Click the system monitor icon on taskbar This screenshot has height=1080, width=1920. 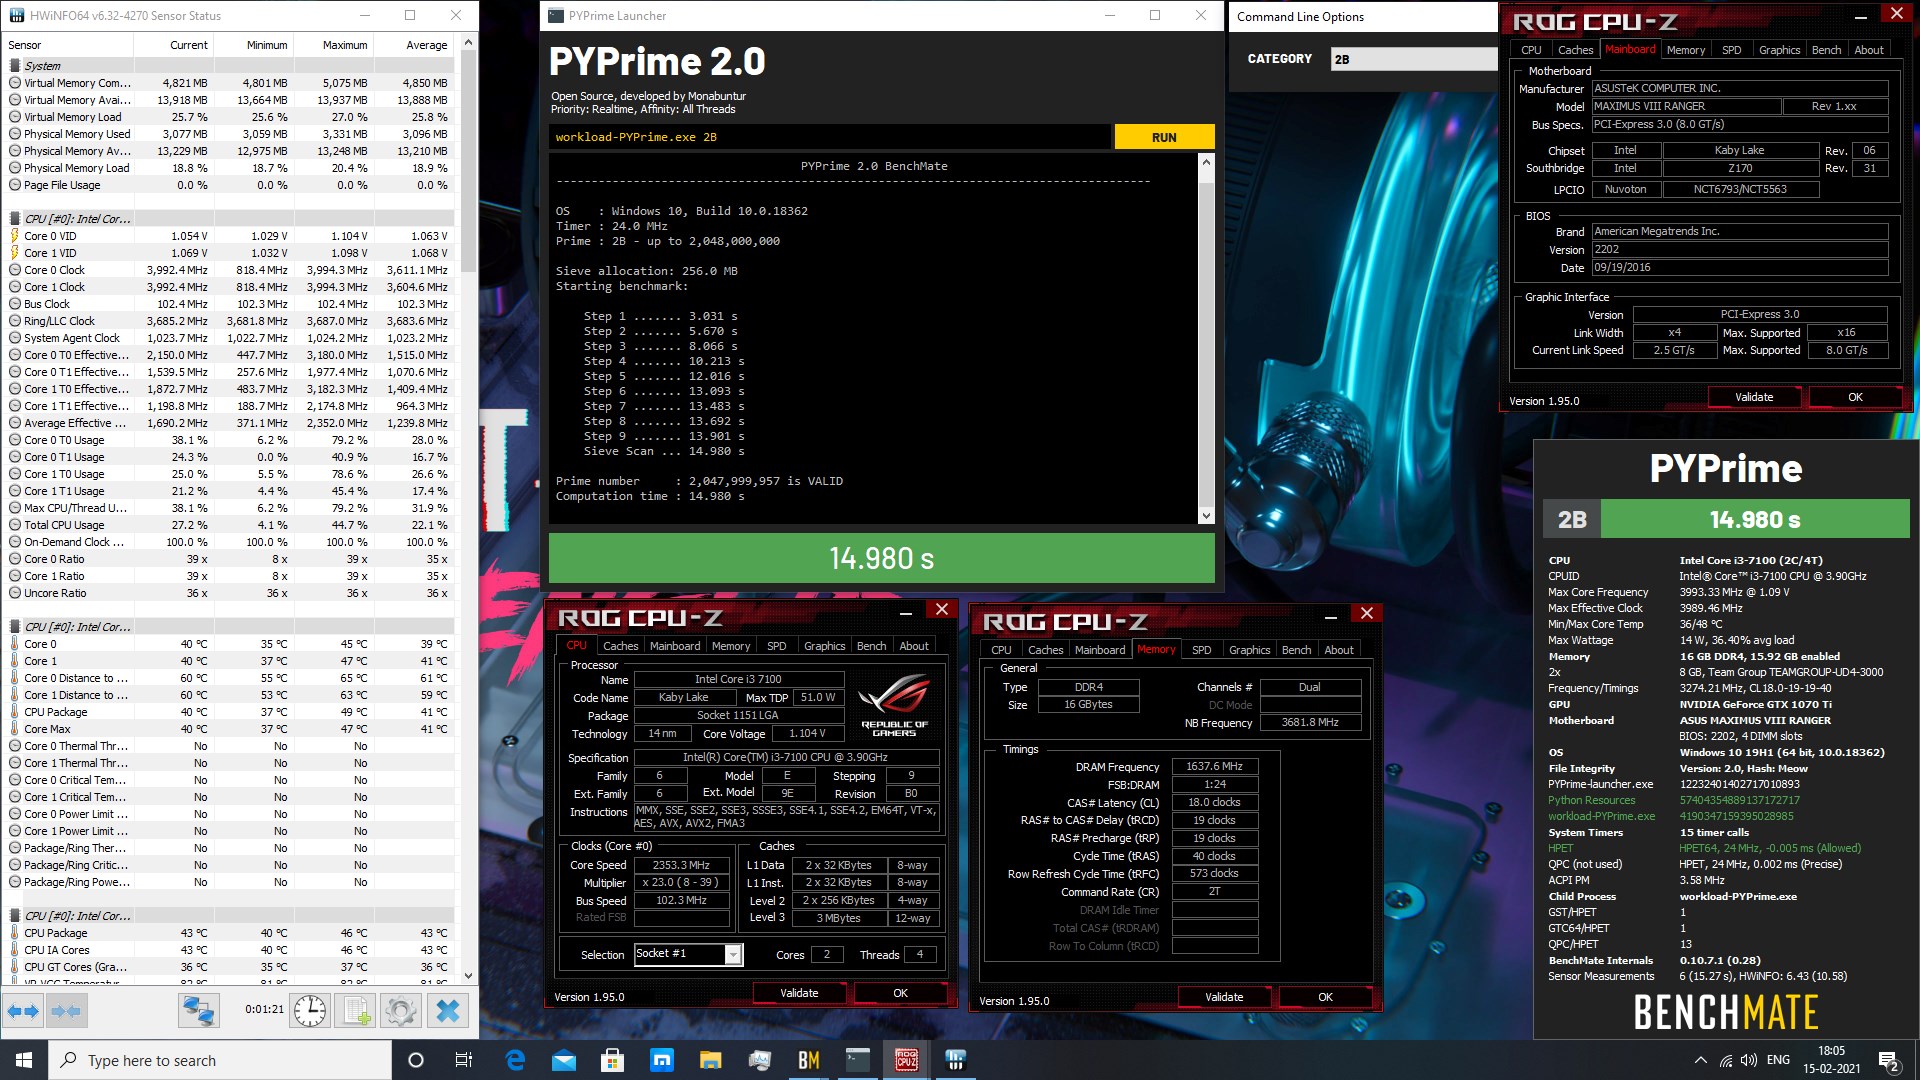[759, 1060]
